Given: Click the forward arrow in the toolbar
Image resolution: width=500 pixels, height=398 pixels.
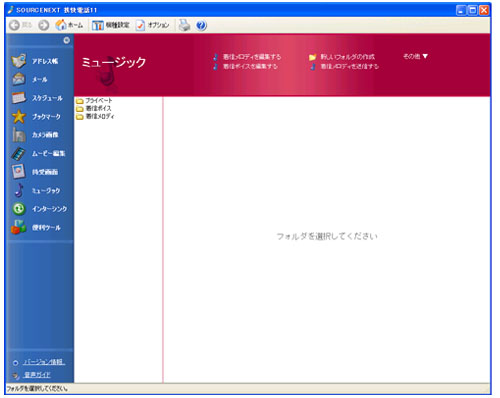Looking at the screenshot, I should tap(43, 25).
